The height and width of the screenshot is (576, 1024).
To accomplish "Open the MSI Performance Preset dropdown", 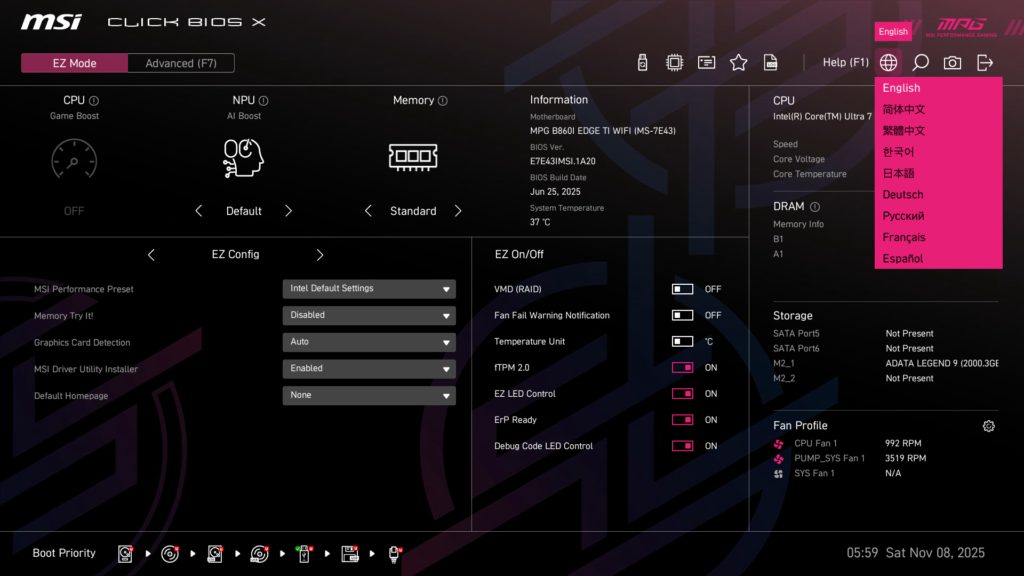I will tap(369, 288).
